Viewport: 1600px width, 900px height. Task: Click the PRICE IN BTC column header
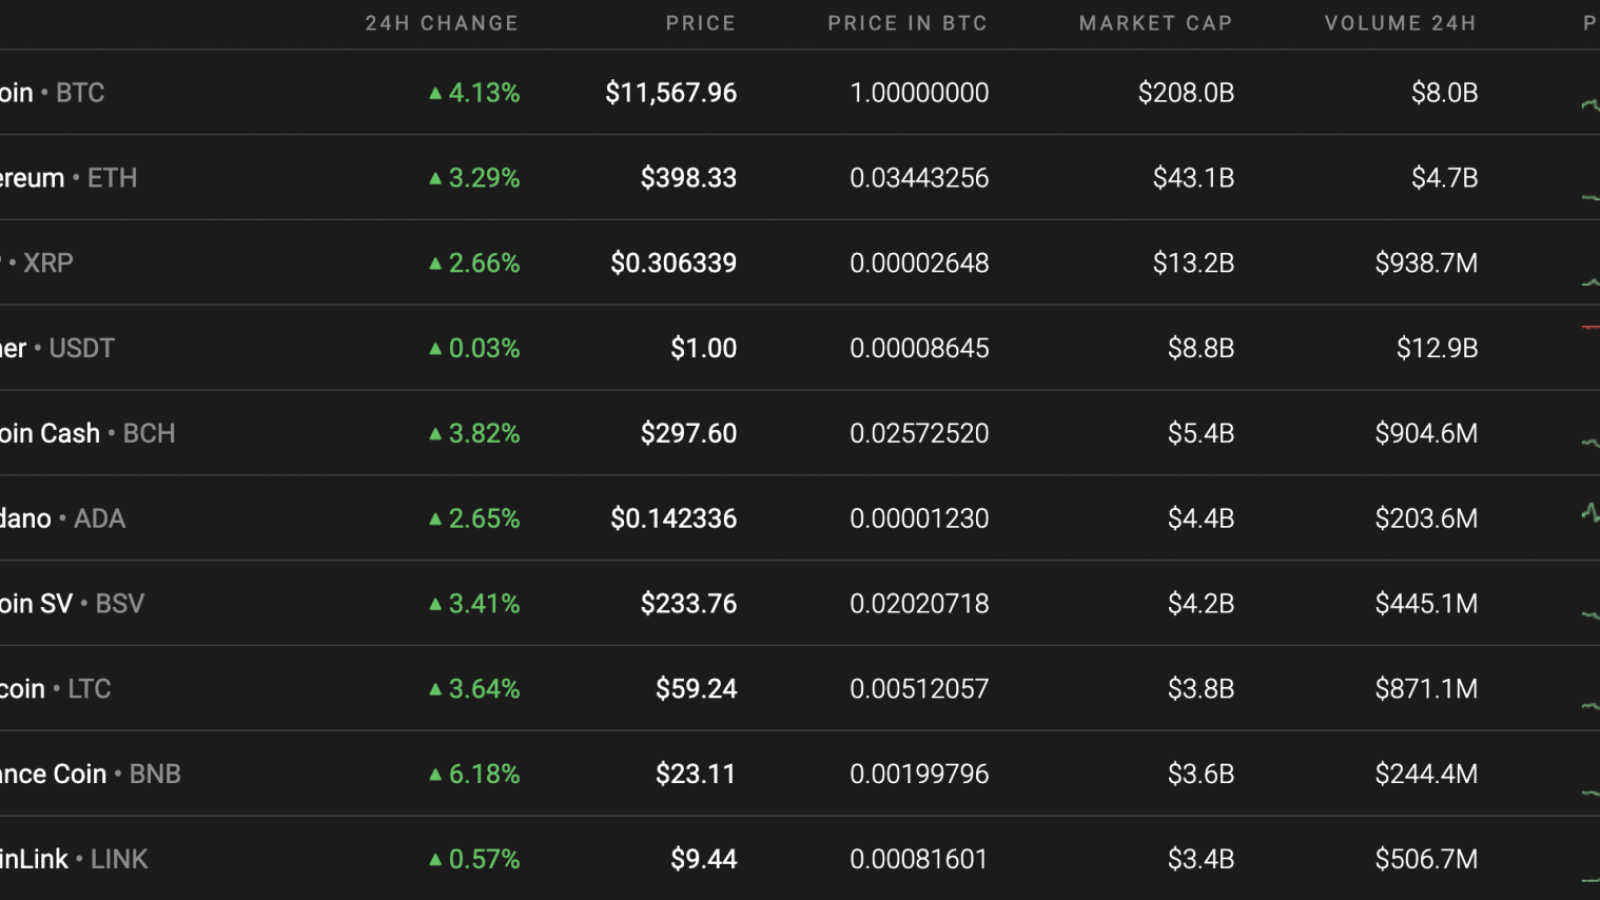[x=907, y=23]
